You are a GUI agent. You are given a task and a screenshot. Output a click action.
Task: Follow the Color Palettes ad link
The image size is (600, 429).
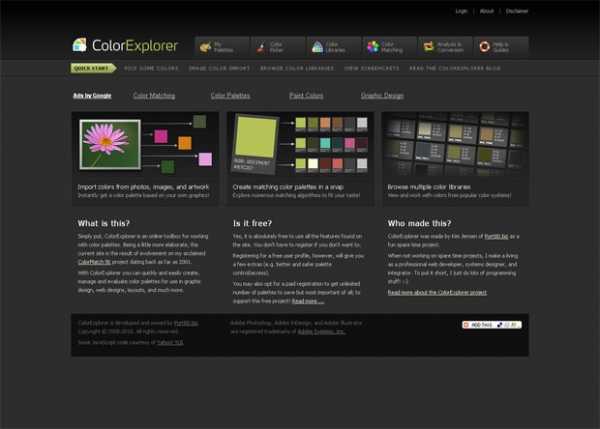pyautogui.click(x=231, y=96)
